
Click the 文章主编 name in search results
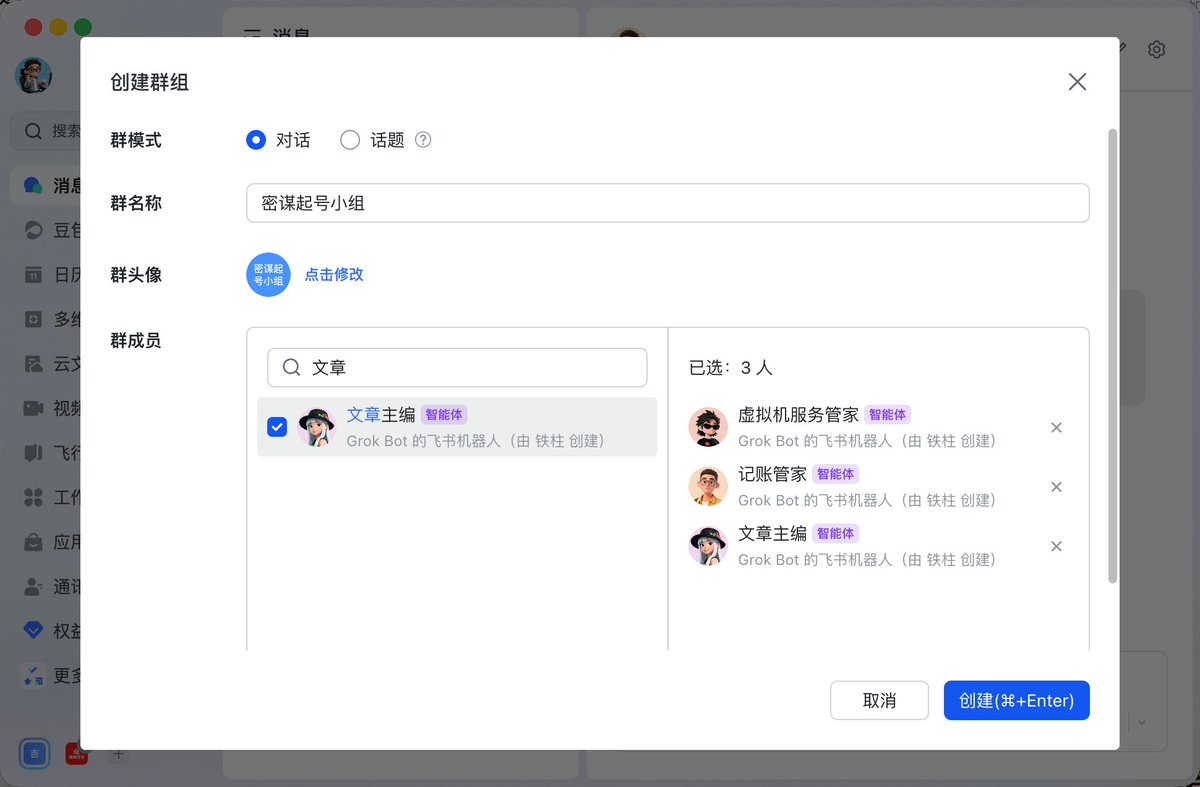(x=381, y=415)
